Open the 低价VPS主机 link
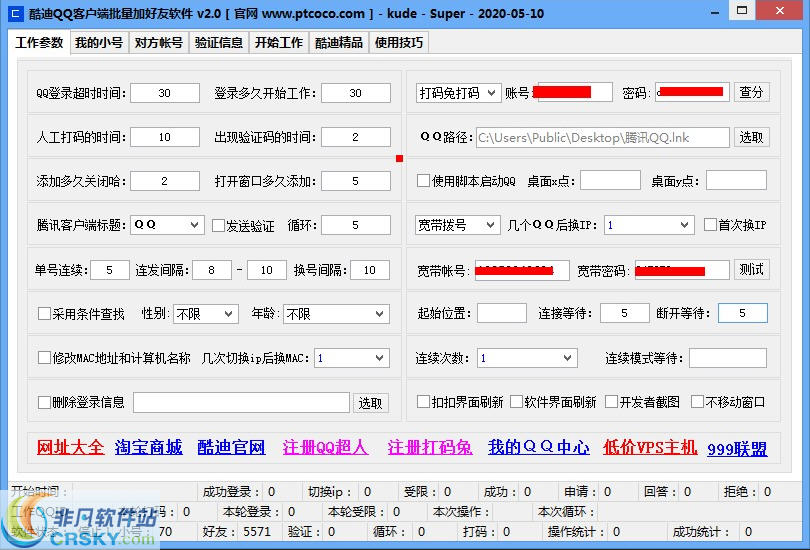 (x=650, y=447)
